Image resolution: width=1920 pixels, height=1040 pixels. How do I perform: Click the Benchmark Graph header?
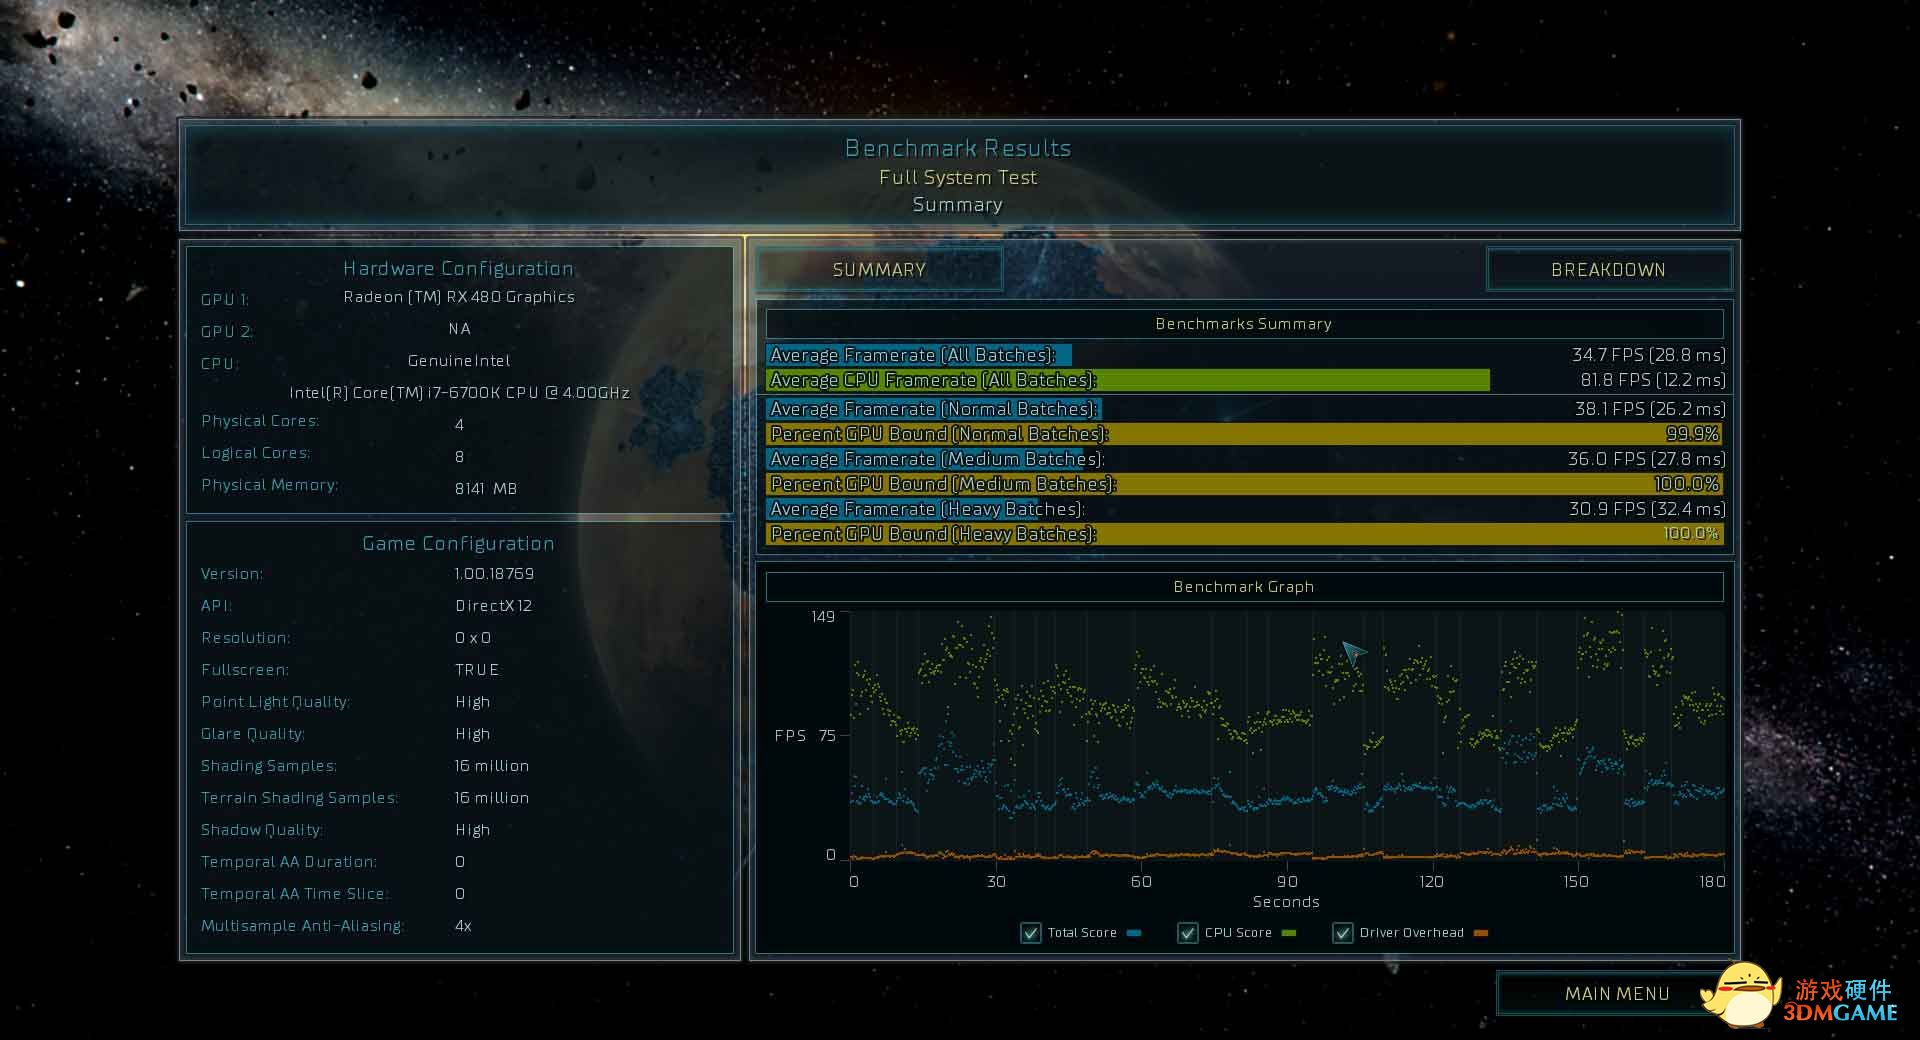point(1244,587)
